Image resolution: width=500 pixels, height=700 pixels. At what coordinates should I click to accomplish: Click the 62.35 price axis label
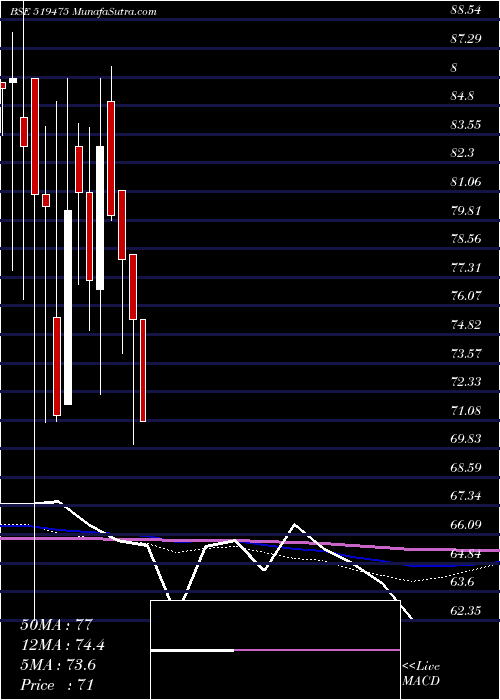click(466, 611)
